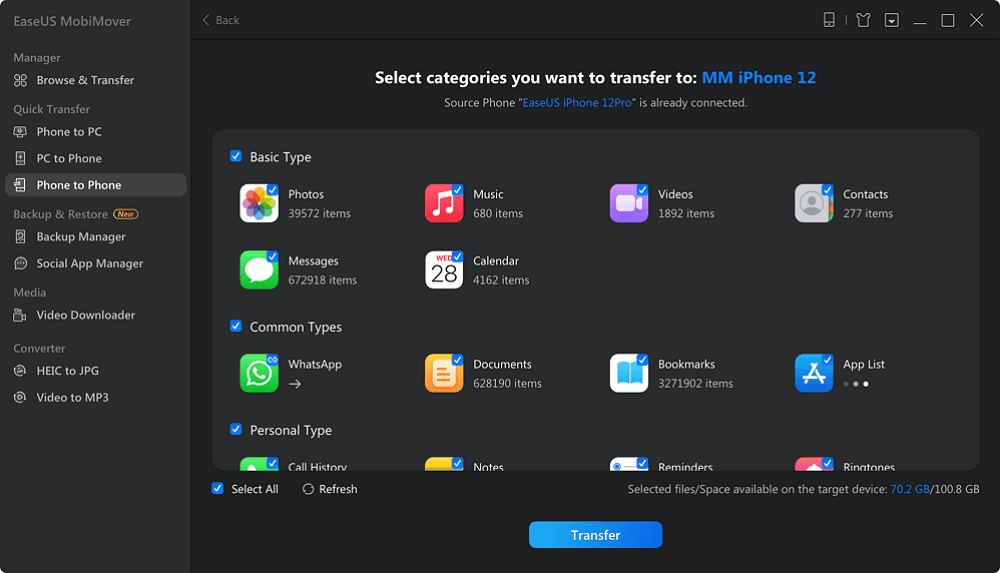Open the shirt skin icon in title bar

[x=864, y=20]
